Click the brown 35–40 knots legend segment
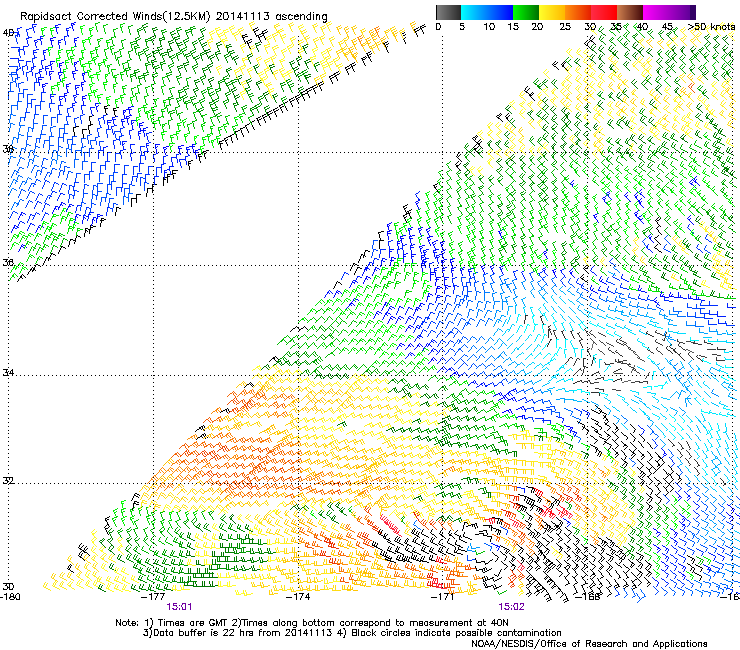The width and height of the screenshot is (740, 650). pos(630,12)
